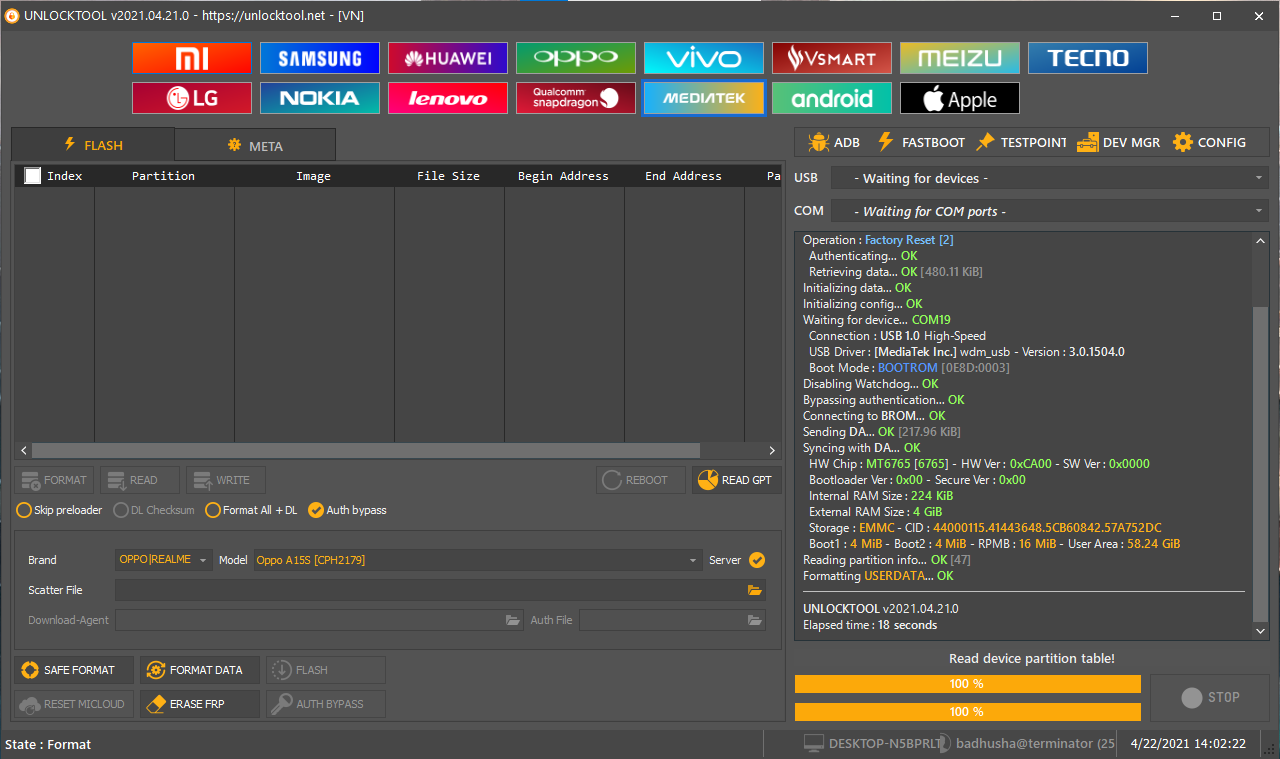
Task: Select the Vivo brand tile
Action: [x=704, y=58]
